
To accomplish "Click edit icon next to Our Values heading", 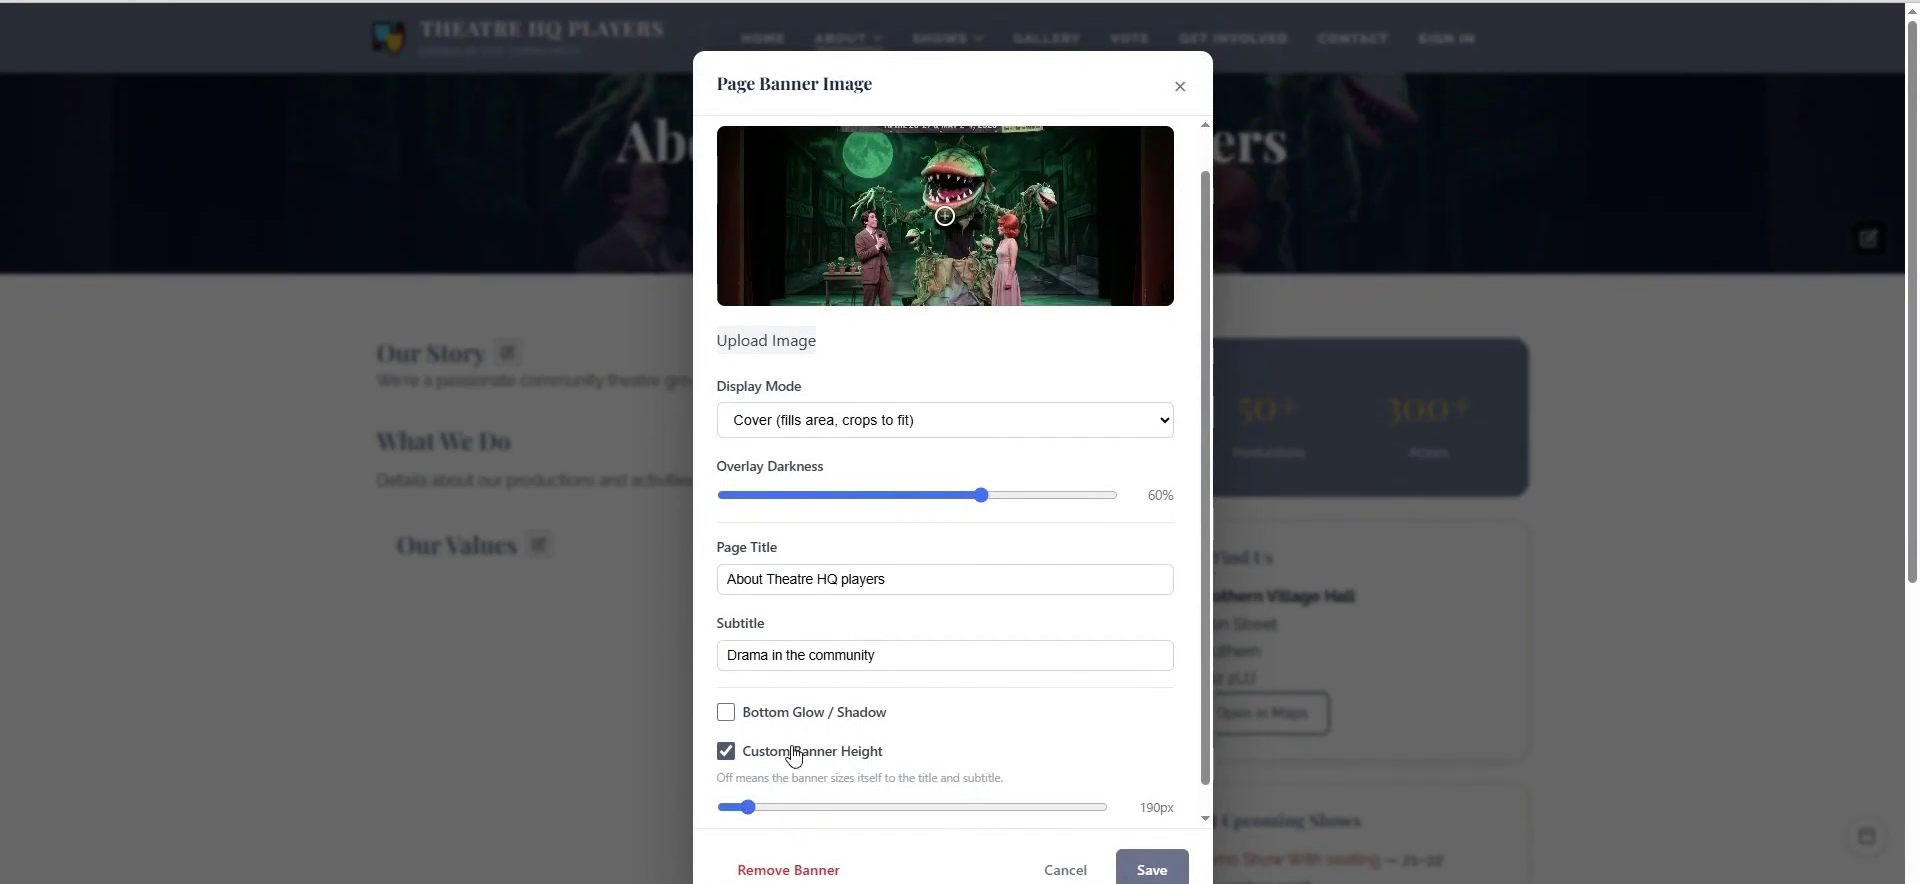I will (x=539, y=545).
